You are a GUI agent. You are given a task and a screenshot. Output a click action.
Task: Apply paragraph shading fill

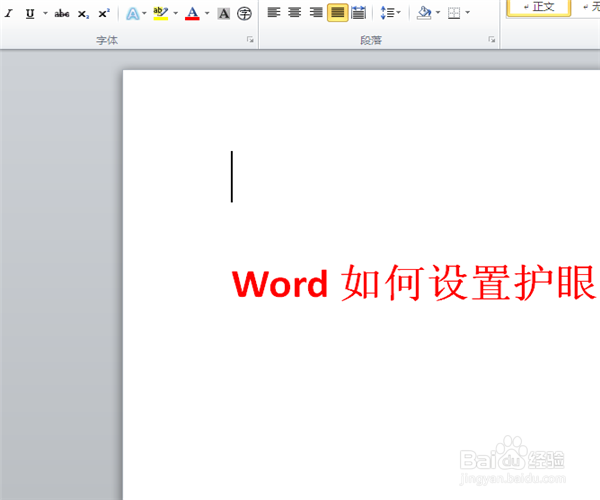coord(424,13)
